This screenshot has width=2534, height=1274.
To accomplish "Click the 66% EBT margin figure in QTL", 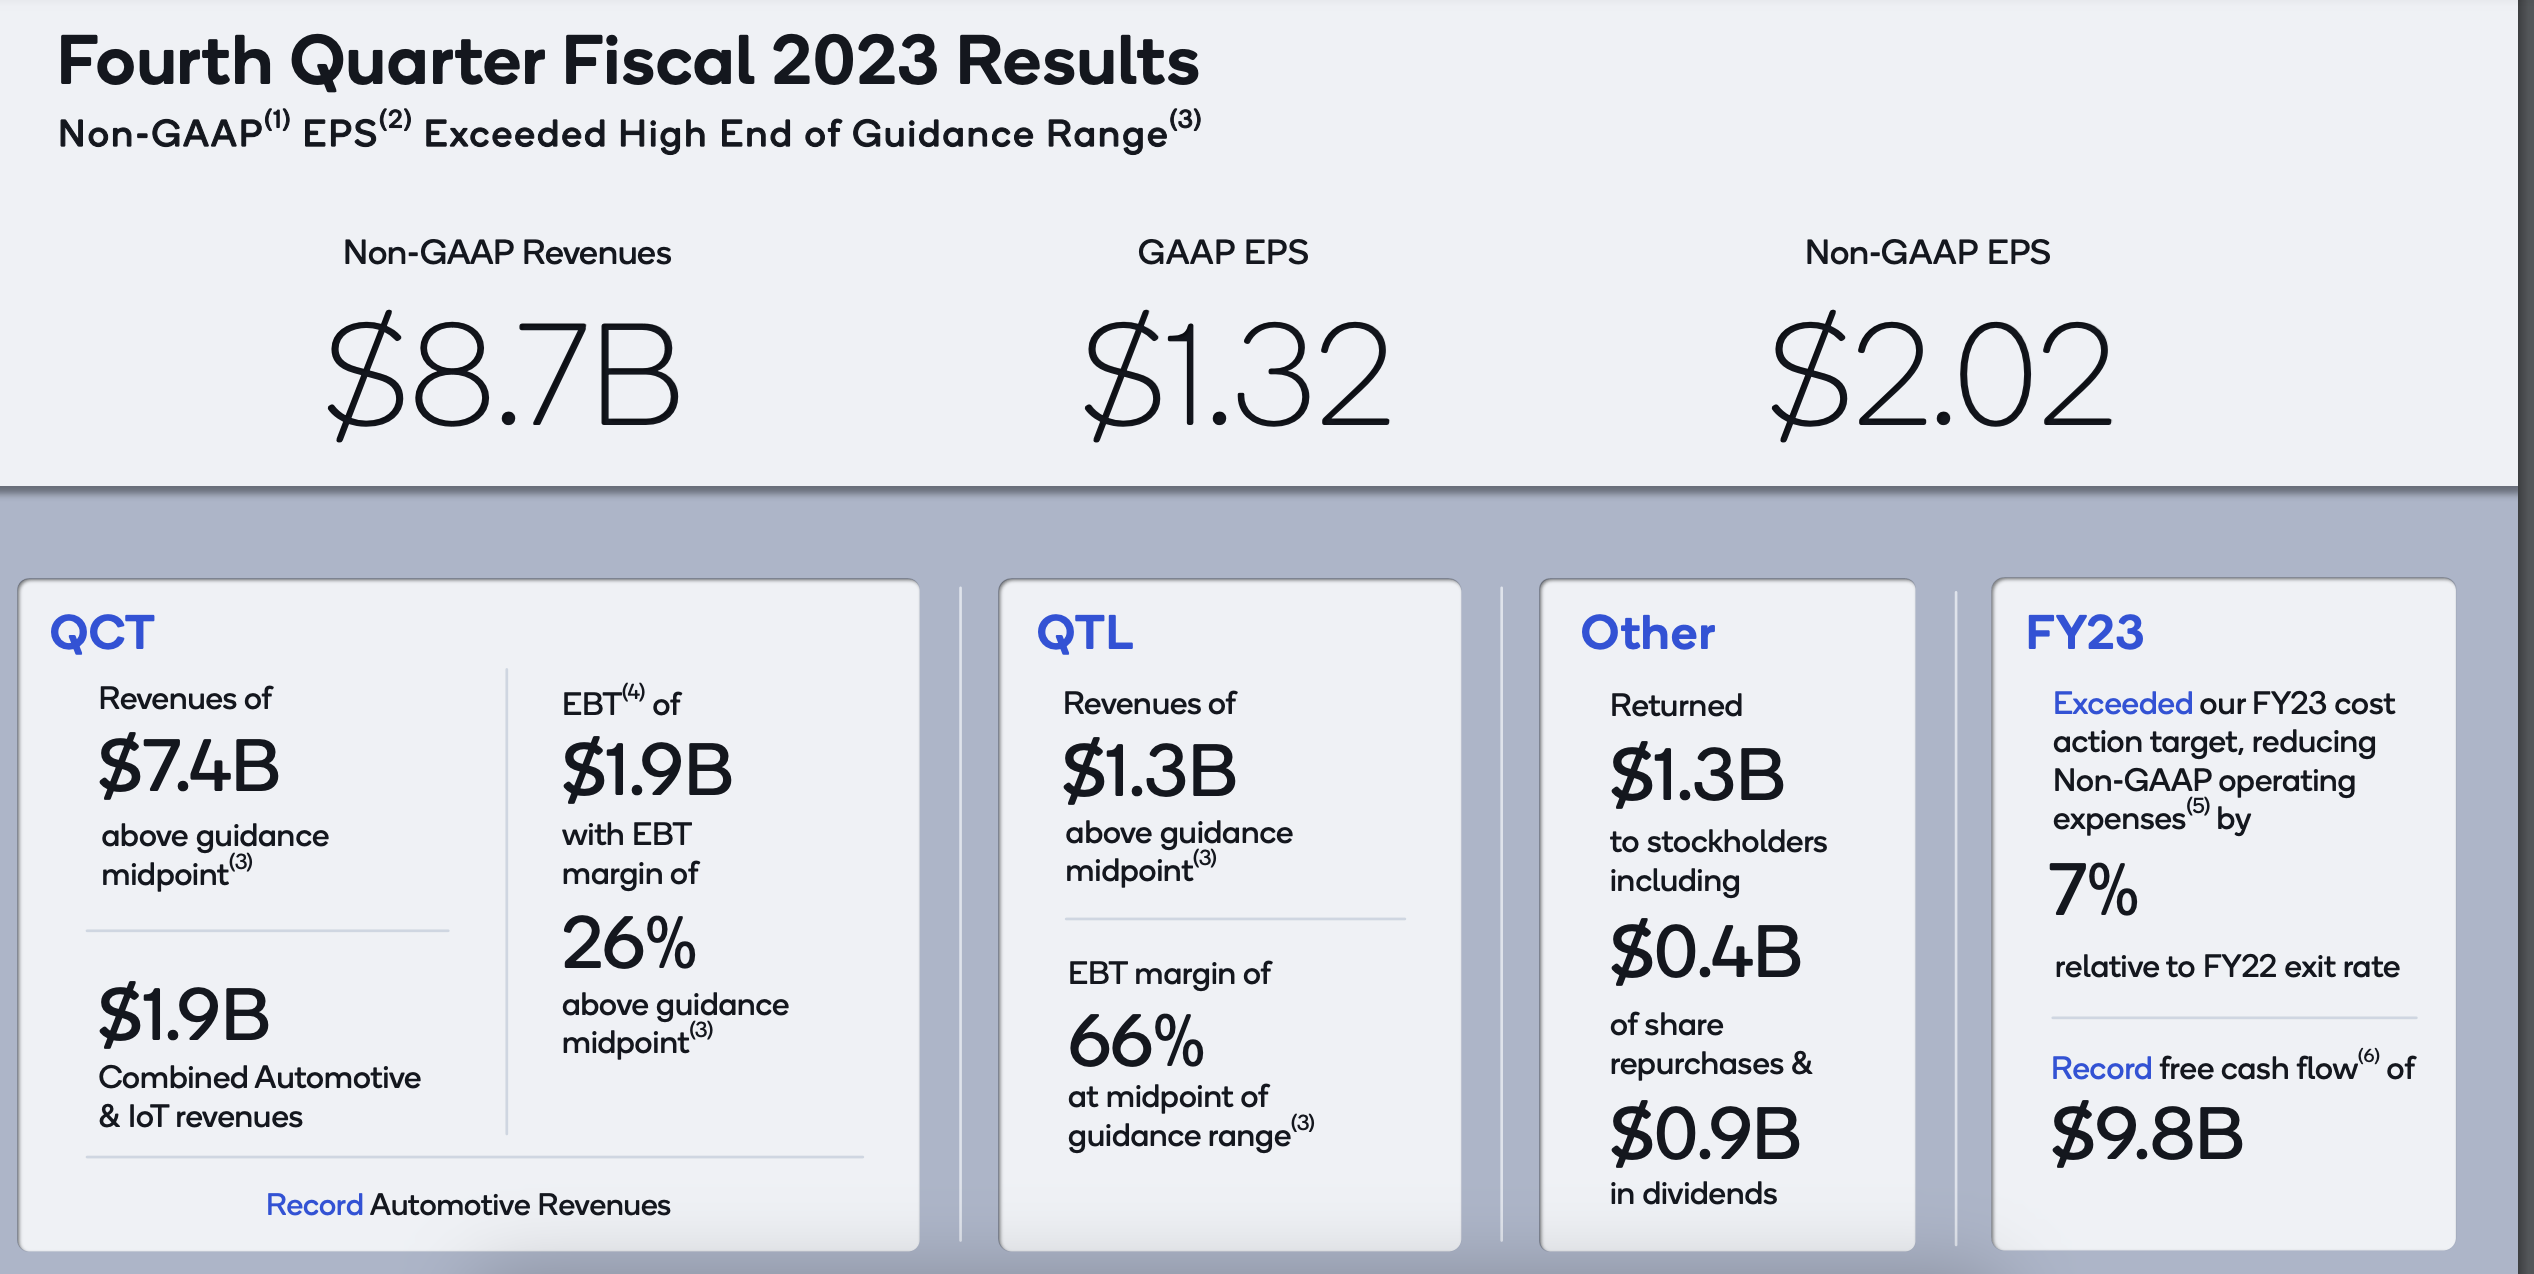I will pyautogui.click(x=1135, y=1042).
